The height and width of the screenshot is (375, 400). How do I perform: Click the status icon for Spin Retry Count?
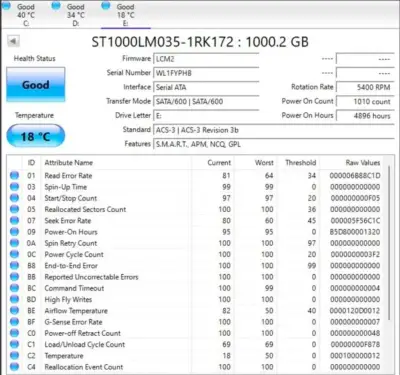[x=14, y=243]
